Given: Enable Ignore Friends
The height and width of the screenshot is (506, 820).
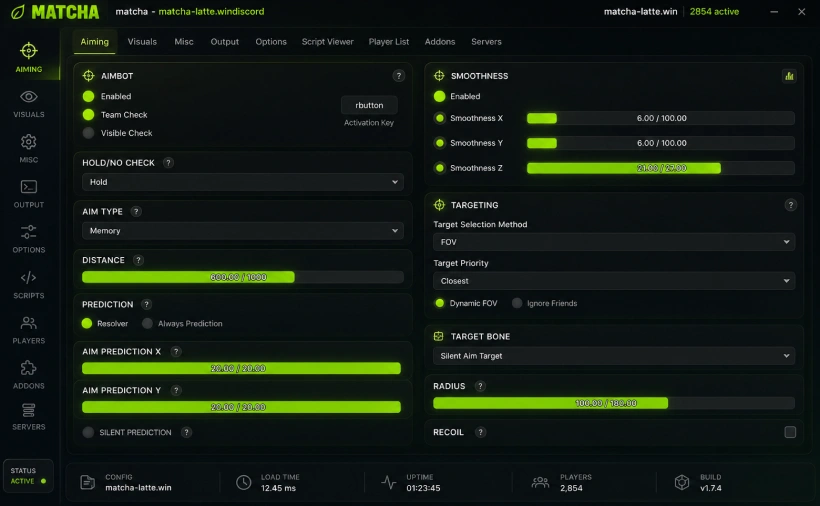Looking at the screenshot, I should (x=517, y=303).
